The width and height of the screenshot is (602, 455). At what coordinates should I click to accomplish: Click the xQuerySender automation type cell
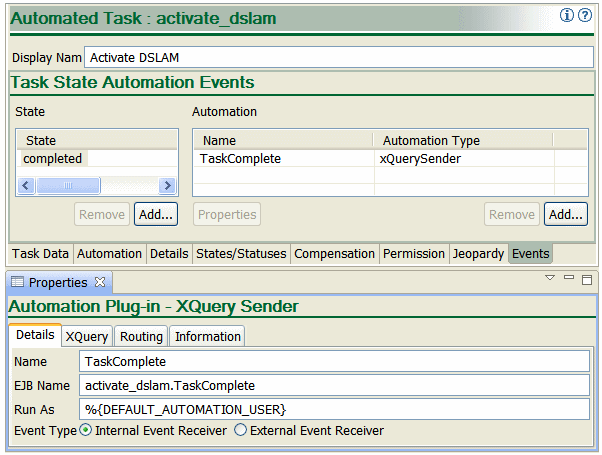[464, 159]
